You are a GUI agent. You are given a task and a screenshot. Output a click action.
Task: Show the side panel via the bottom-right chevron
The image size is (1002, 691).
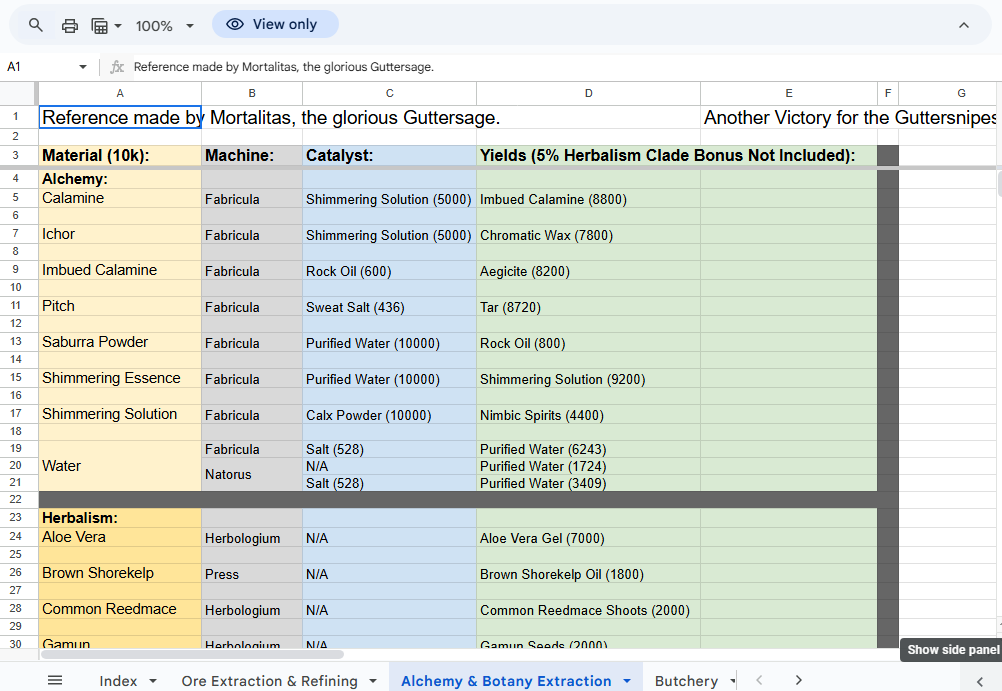(x=979, y=680)
